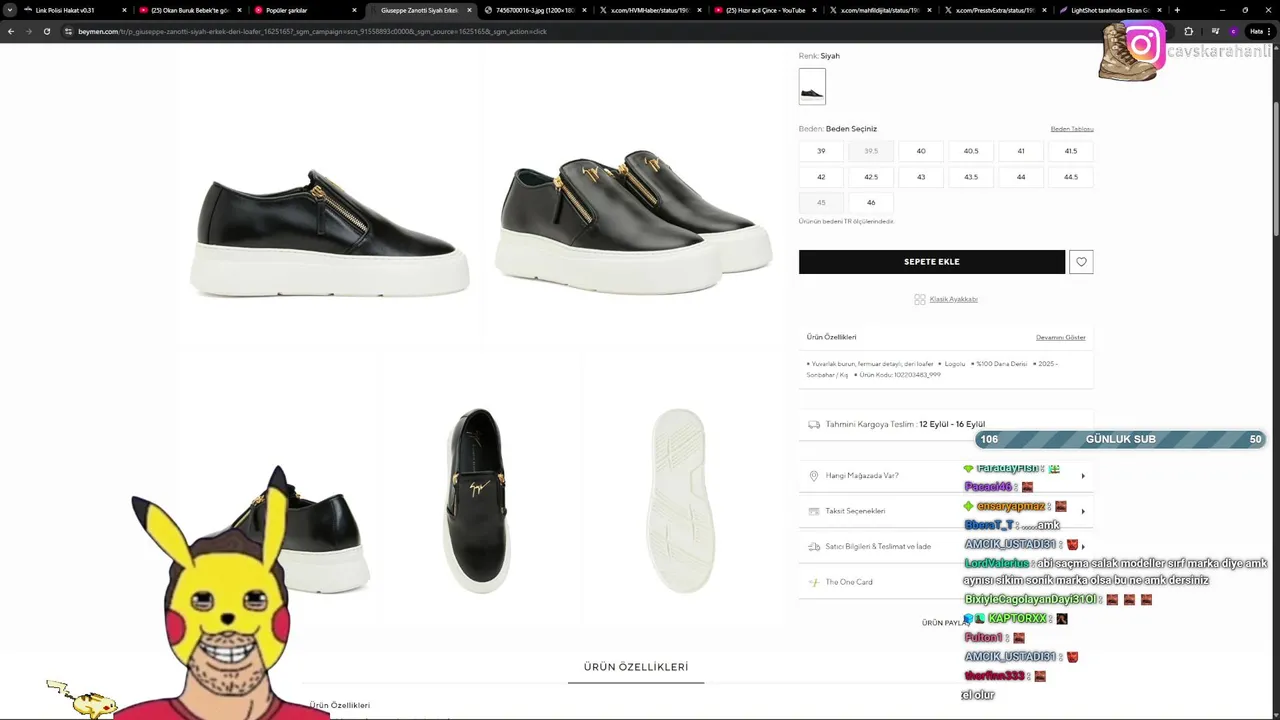
Task: Go back with browser back arrow
Action: pyautogui.click(x=10, y=31)
